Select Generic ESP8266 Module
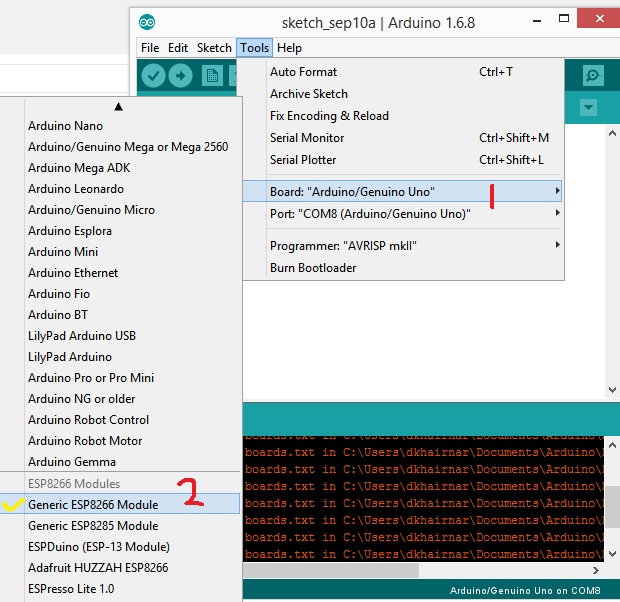 coord(120,504)
